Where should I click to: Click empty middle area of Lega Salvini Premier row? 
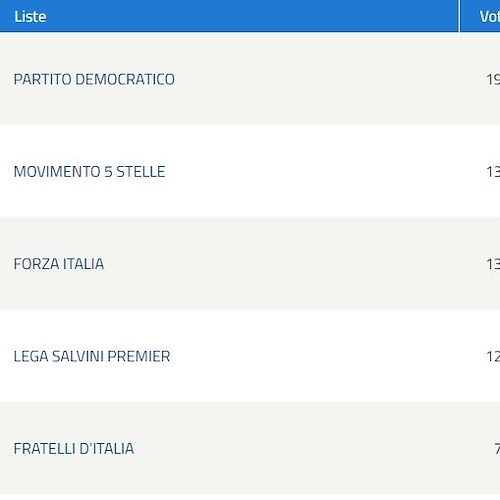click(x=317, y=356)
